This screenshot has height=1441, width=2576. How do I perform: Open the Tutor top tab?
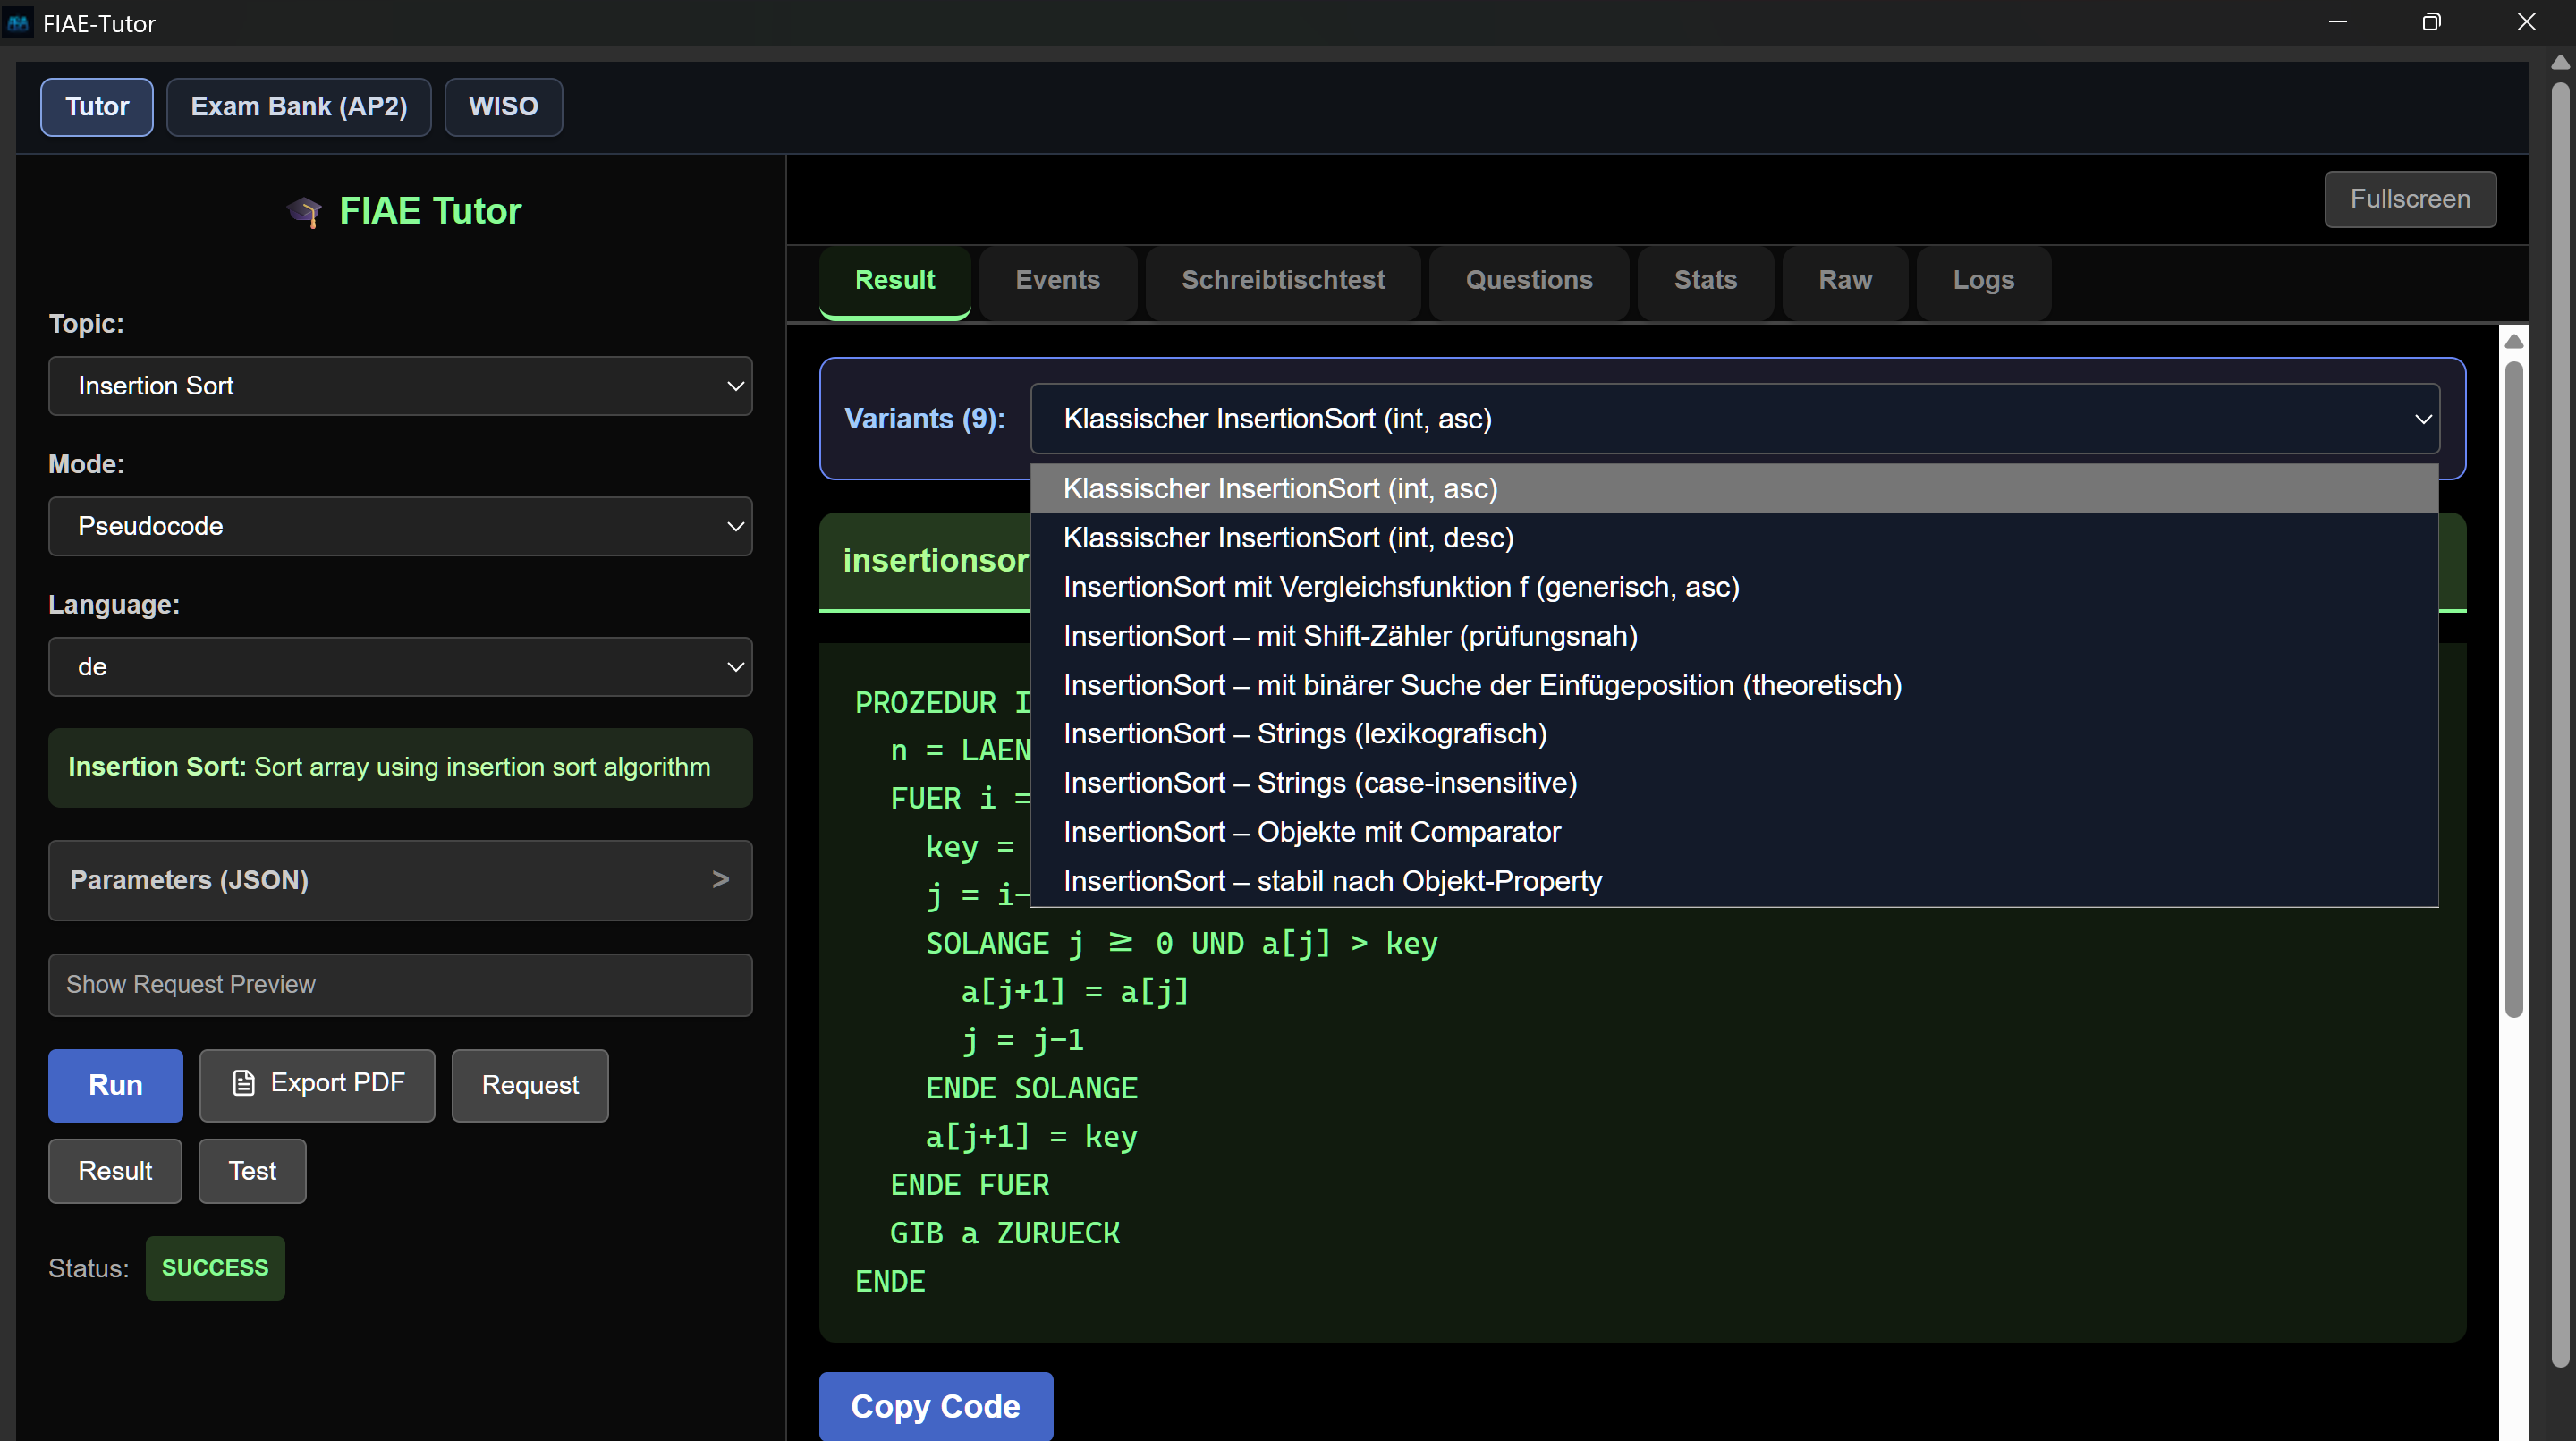(x=97, y=106)
